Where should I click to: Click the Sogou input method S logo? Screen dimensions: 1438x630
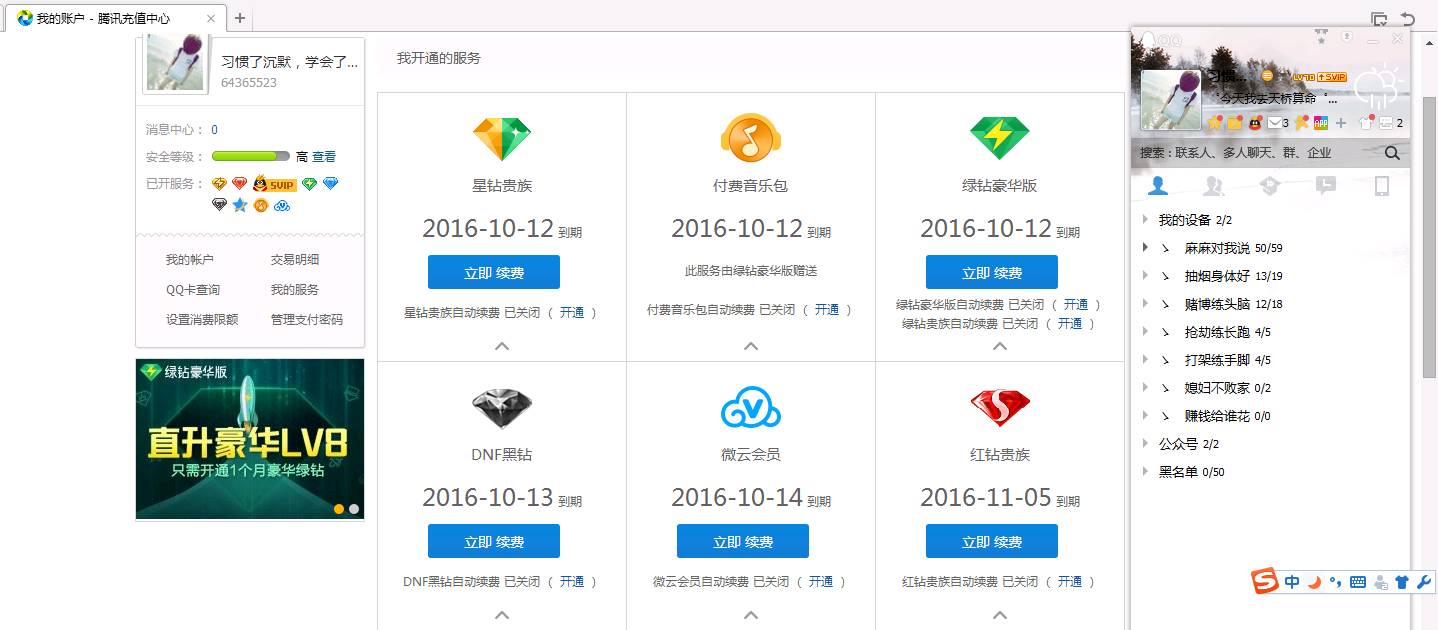point(1265,581)
